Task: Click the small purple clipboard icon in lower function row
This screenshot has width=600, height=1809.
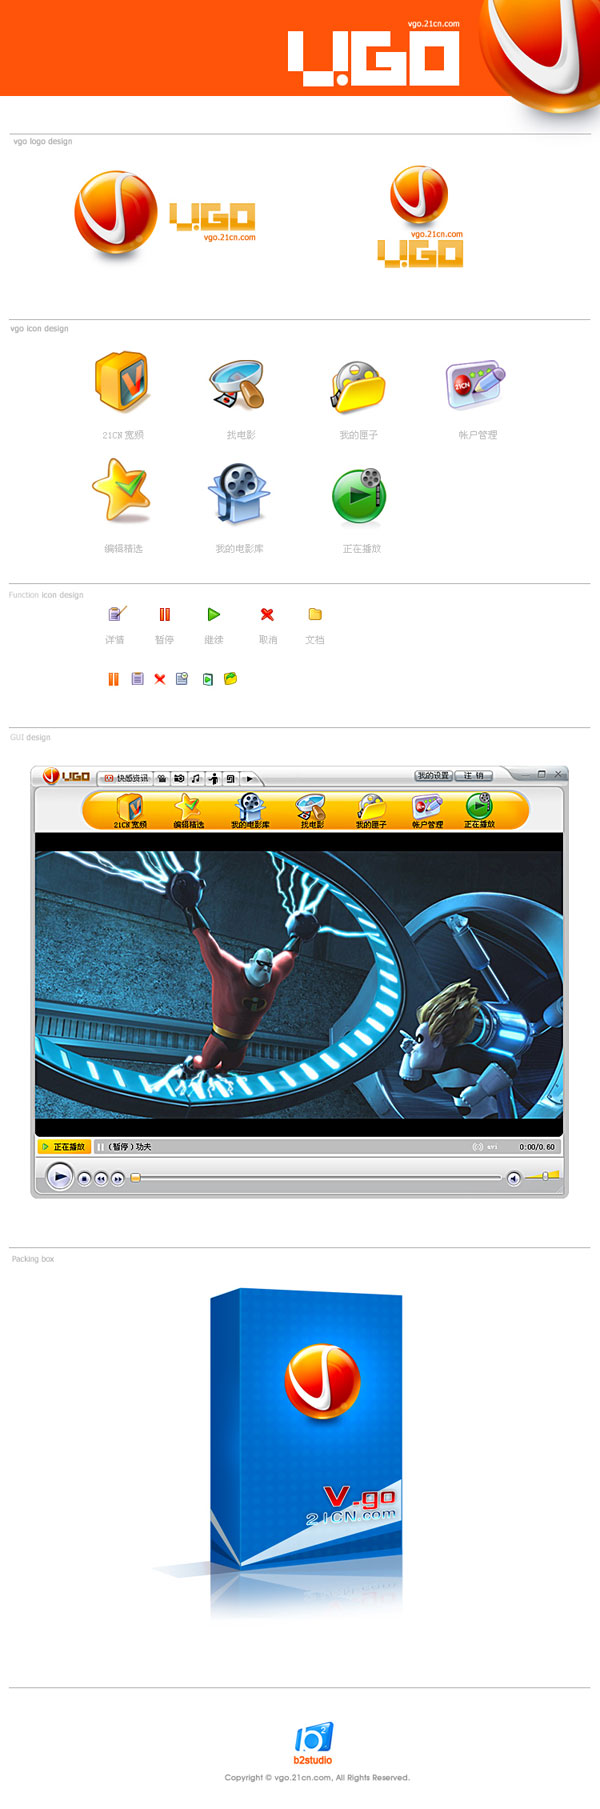Action: [137, 679]
